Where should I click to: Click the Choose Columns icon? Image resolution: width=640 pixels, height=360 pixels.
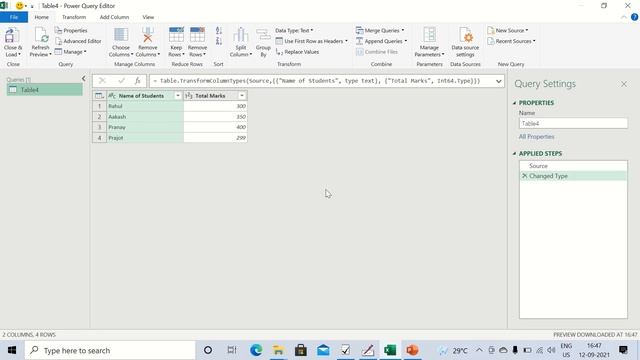click(121, 35)
